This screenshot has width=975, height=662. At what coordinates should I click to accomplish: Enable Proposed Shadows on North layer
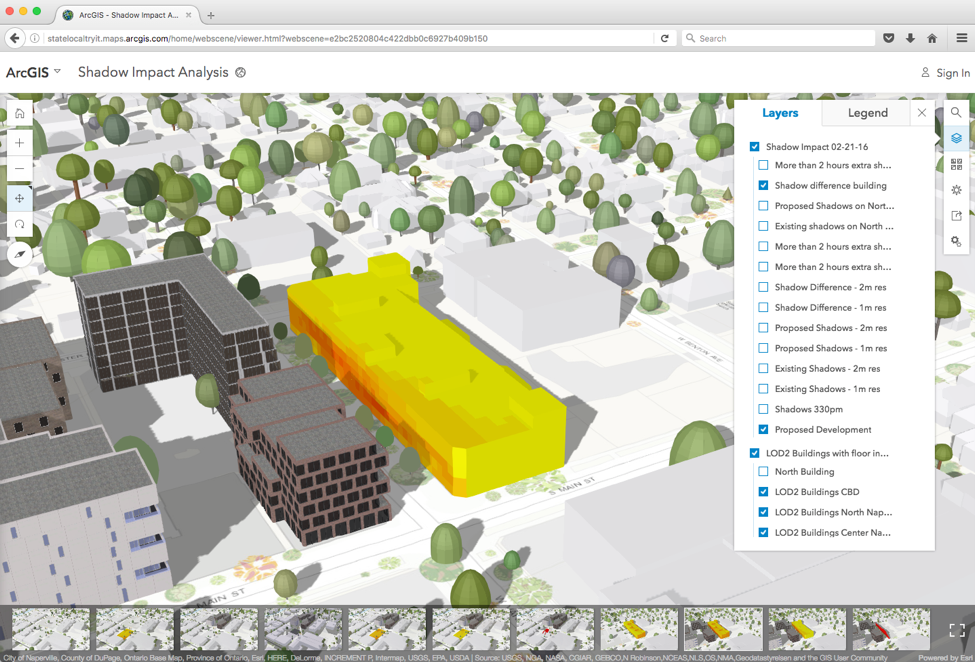763,206
